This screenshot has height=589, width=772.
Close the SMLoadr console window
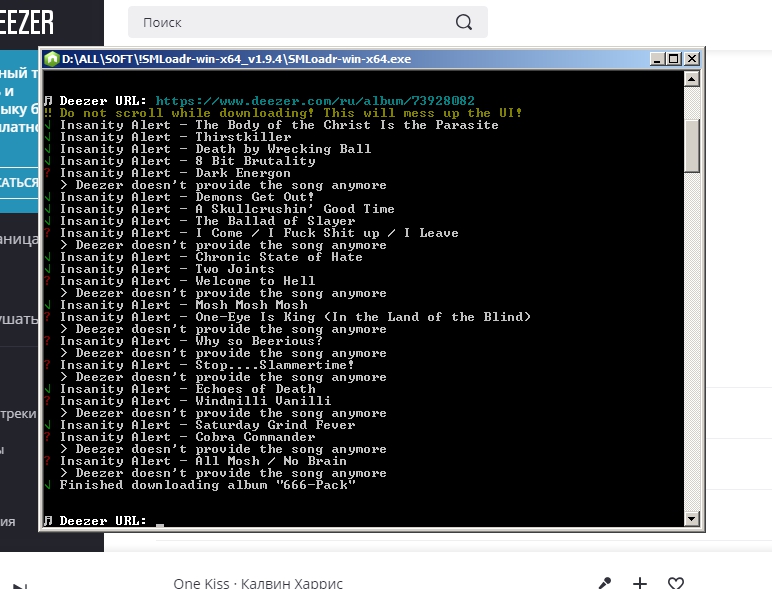(692, 59)
